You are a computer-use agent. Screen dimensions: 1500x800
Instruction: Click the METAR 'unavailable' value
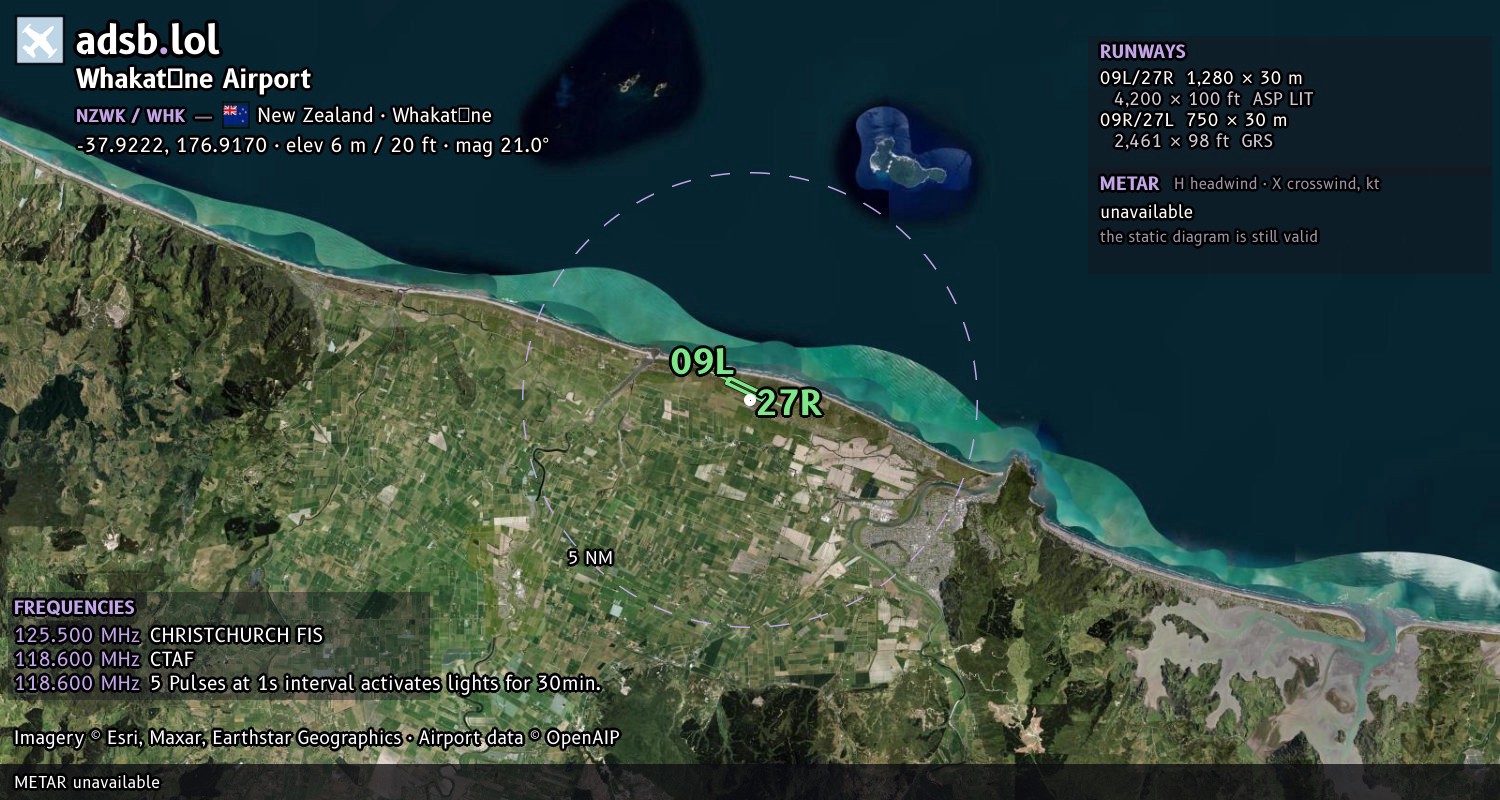[1146, 212]
